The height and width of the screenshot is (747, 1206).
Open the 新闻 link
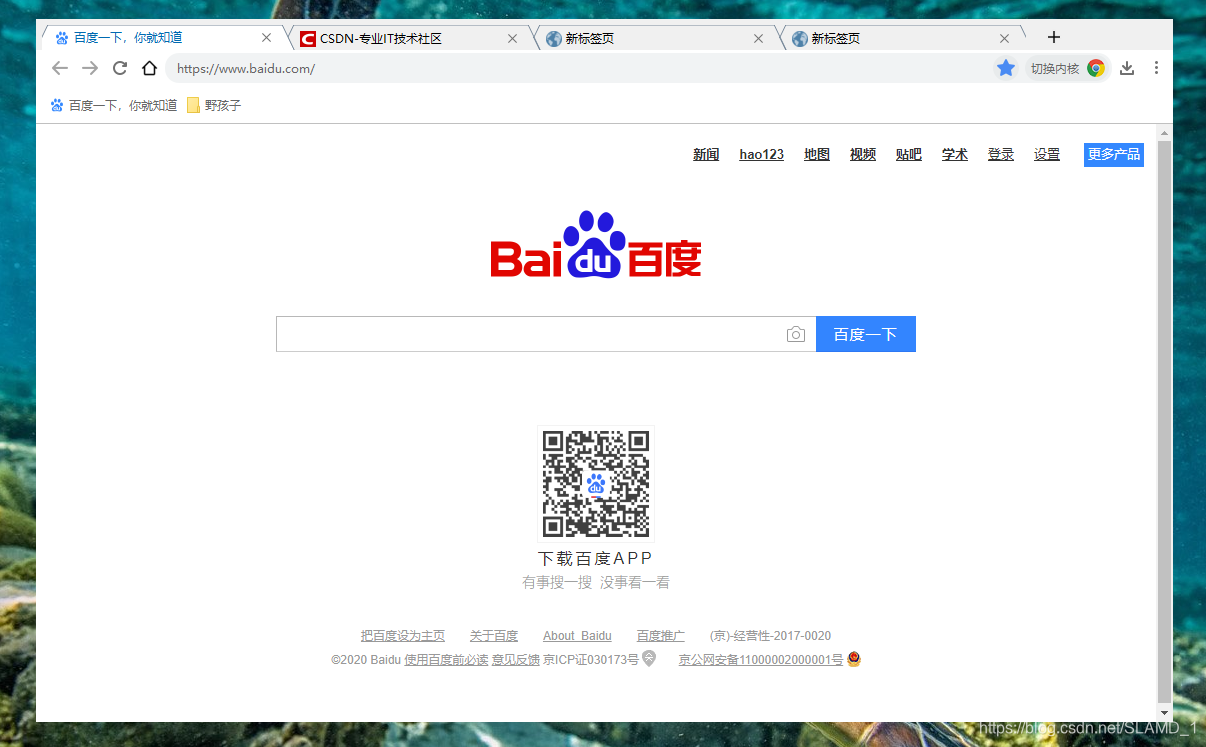pyautogui.click(x=706, y=154)
